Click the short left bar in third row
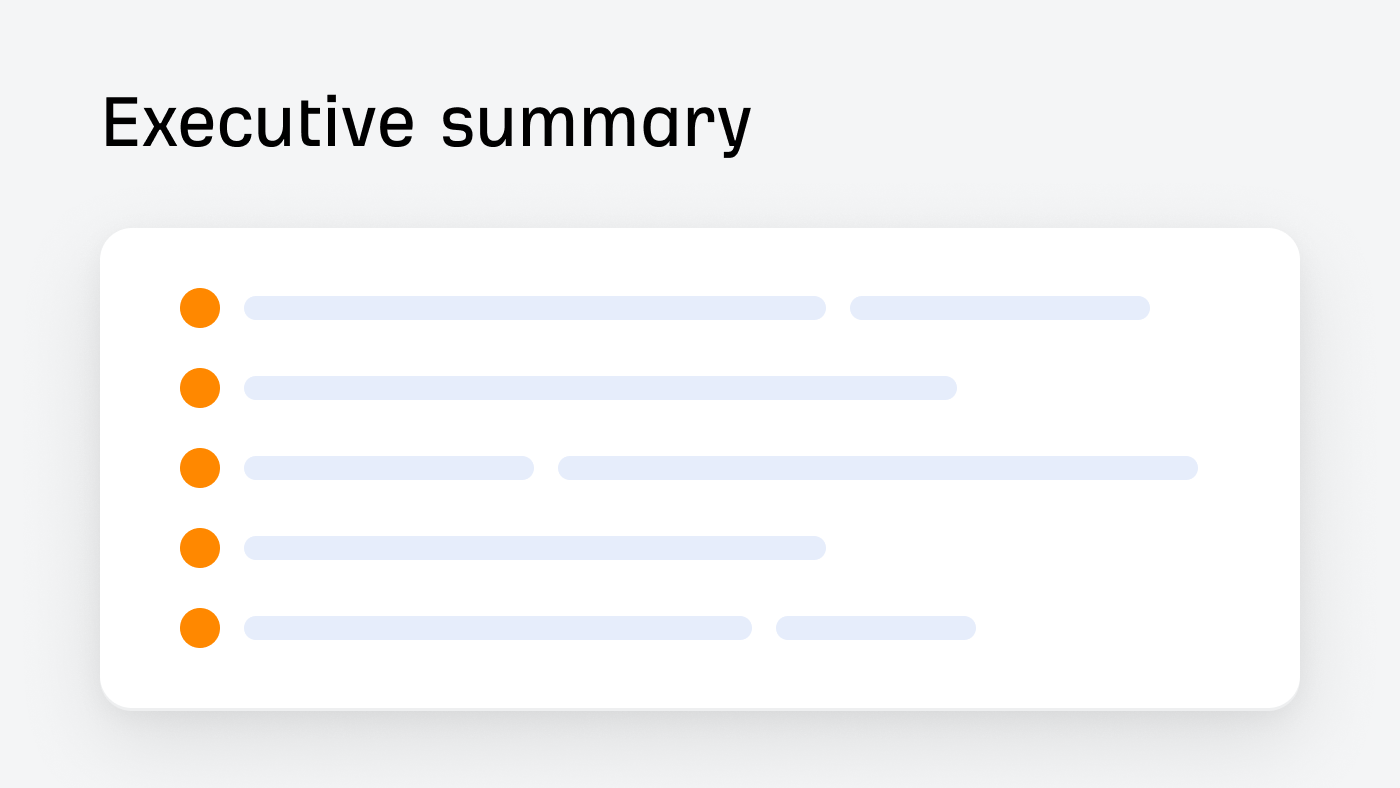The height and width of the screenshot is (788, 1400). point(389,468)
